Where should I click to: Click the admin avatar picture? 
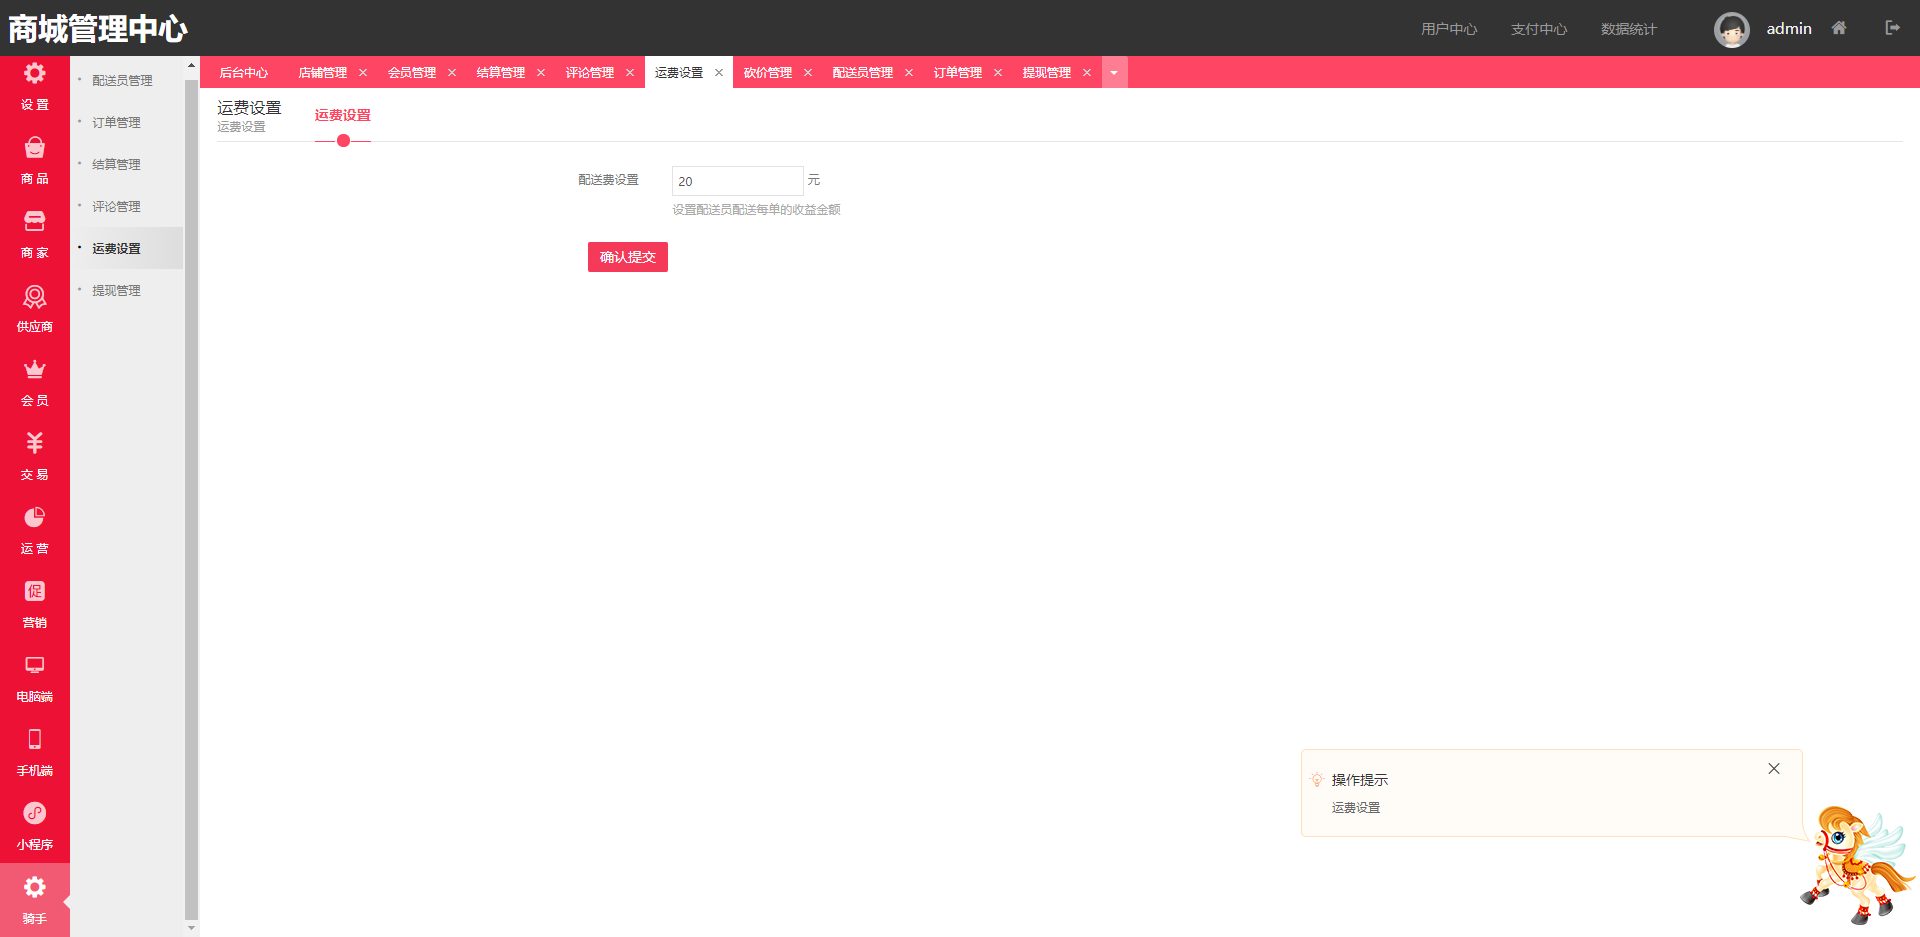click(1732, 29)
